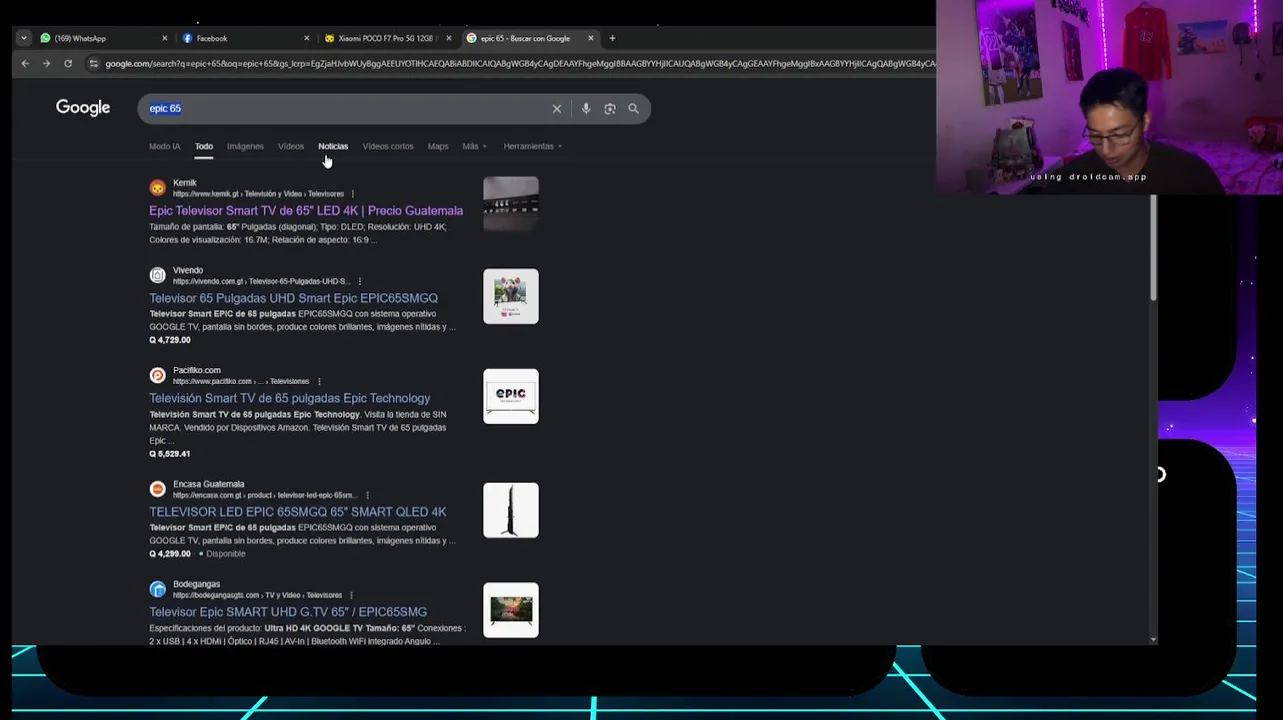Viewport: 1283px width, 720px height.
Task: Open Televisión Smart TV de 65 pulgadas Epic Technology
Action: coord(289,398)
